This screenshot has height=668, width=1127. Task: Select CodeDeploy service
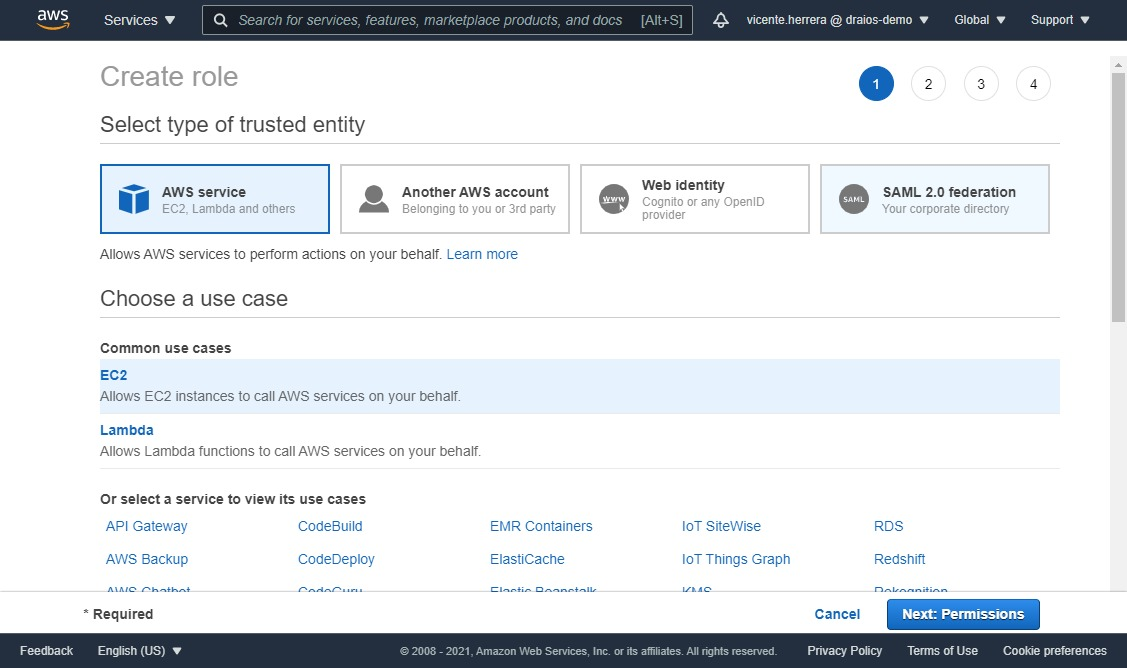(x=336, y=559)
